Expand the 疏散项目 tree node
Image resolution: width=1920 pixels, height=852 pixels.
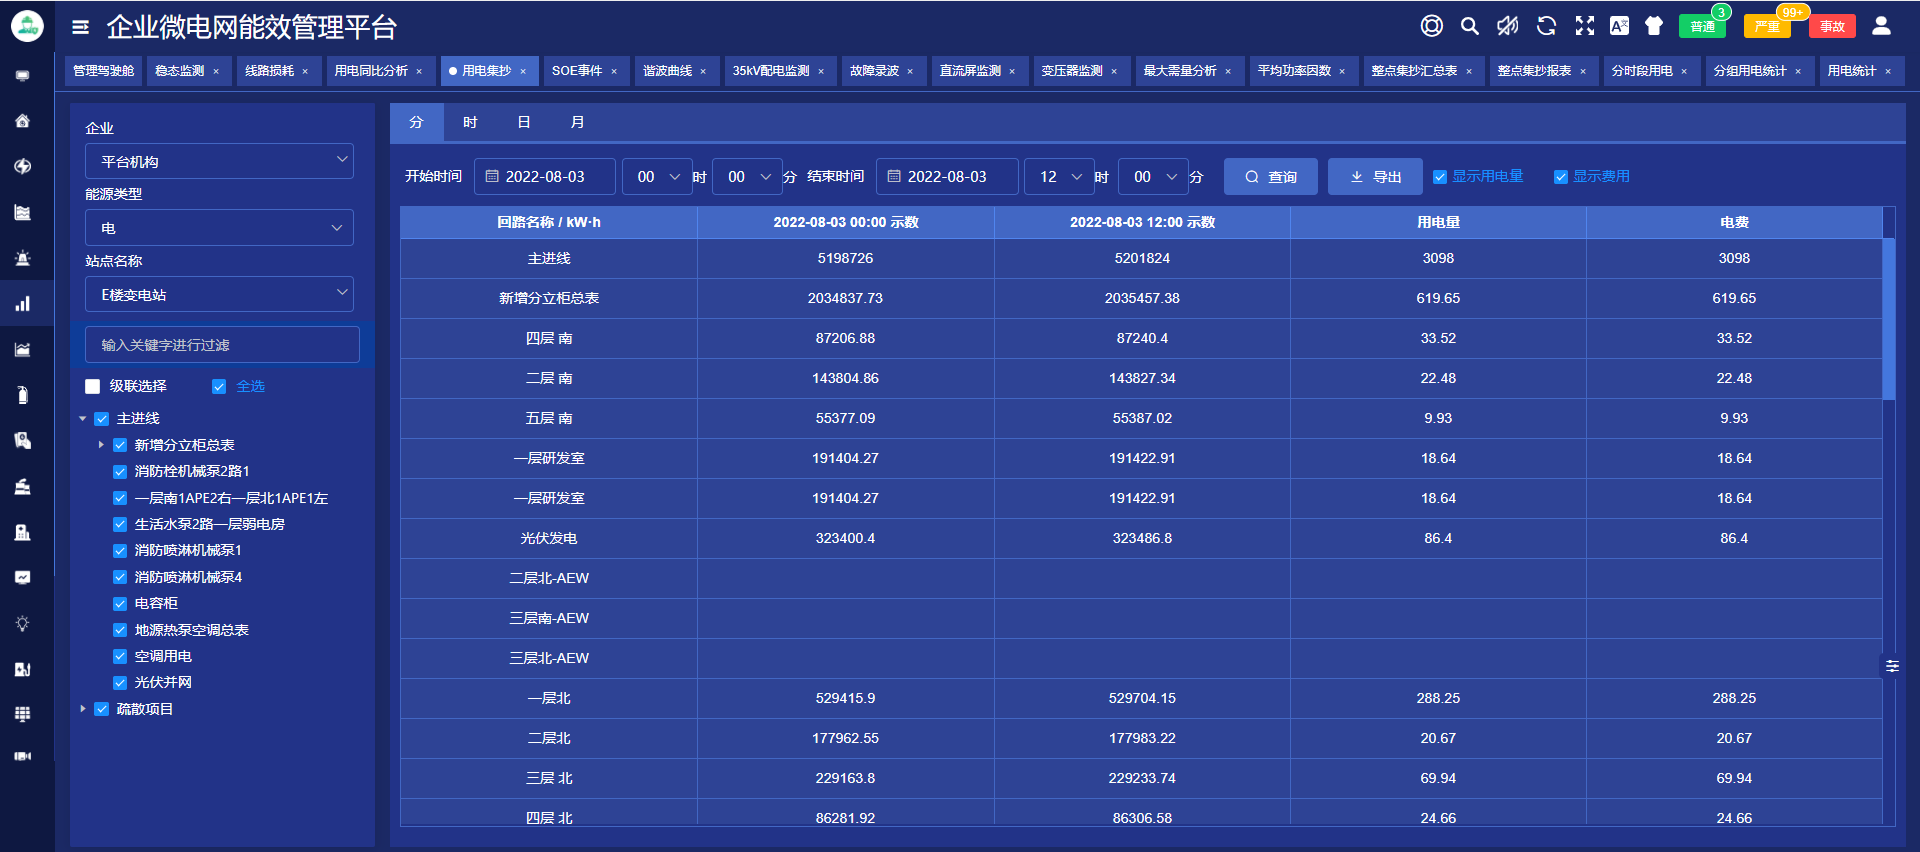click(x=83, y=709)
